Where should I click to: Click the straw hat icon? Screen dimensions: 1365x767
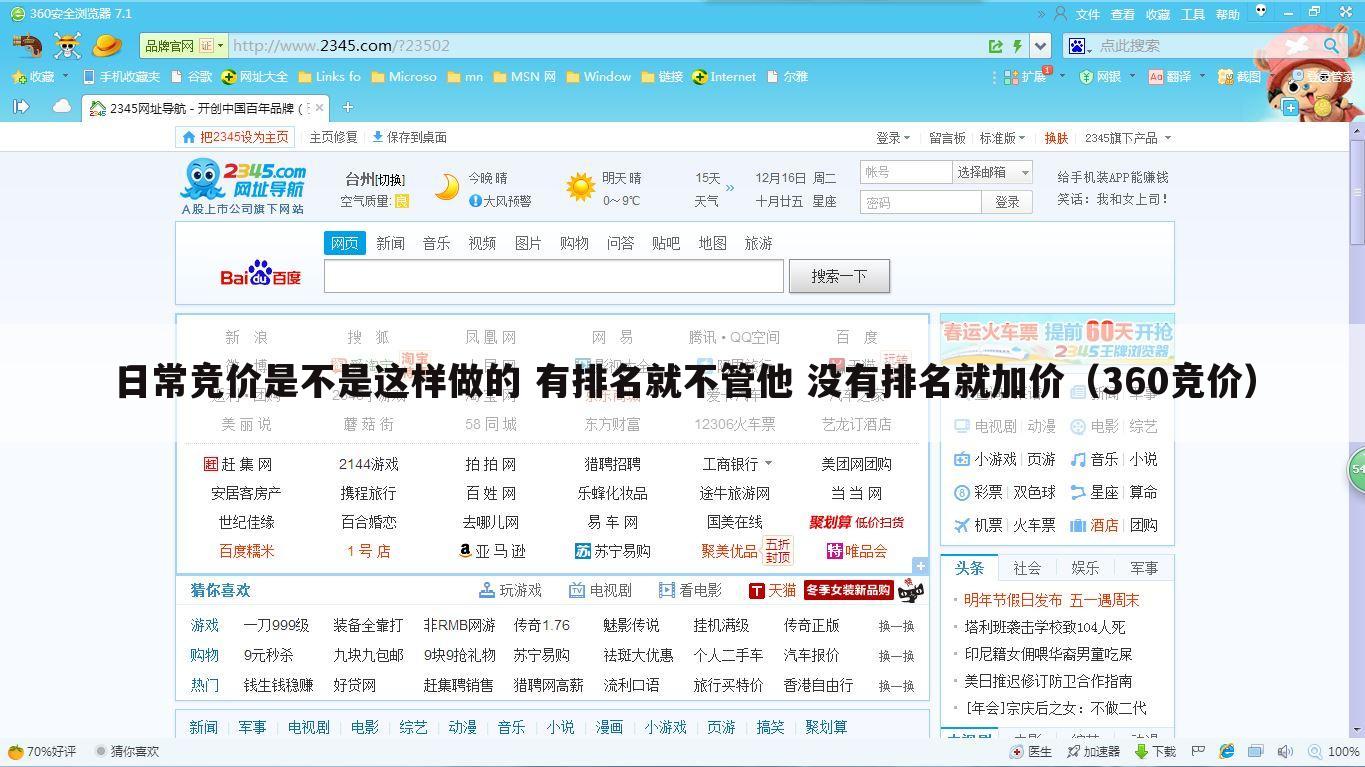click(x=106, y=45)
